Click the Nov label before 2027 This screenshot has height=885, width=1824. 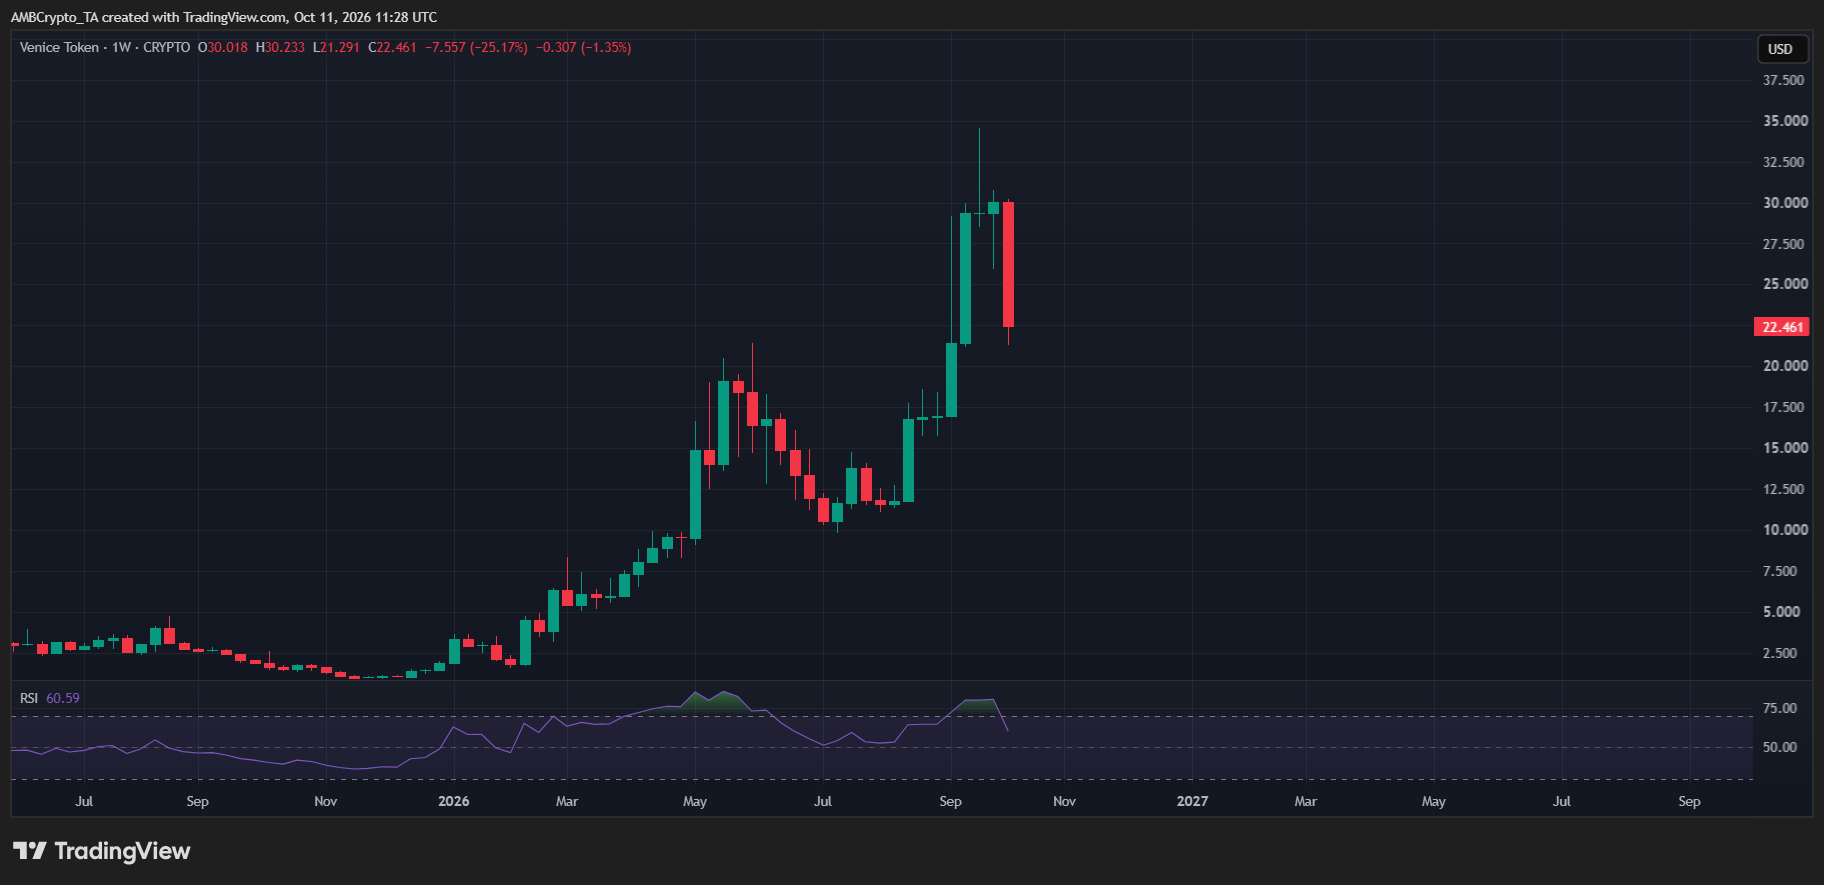pyautogui.click(x=1065, y=801)
